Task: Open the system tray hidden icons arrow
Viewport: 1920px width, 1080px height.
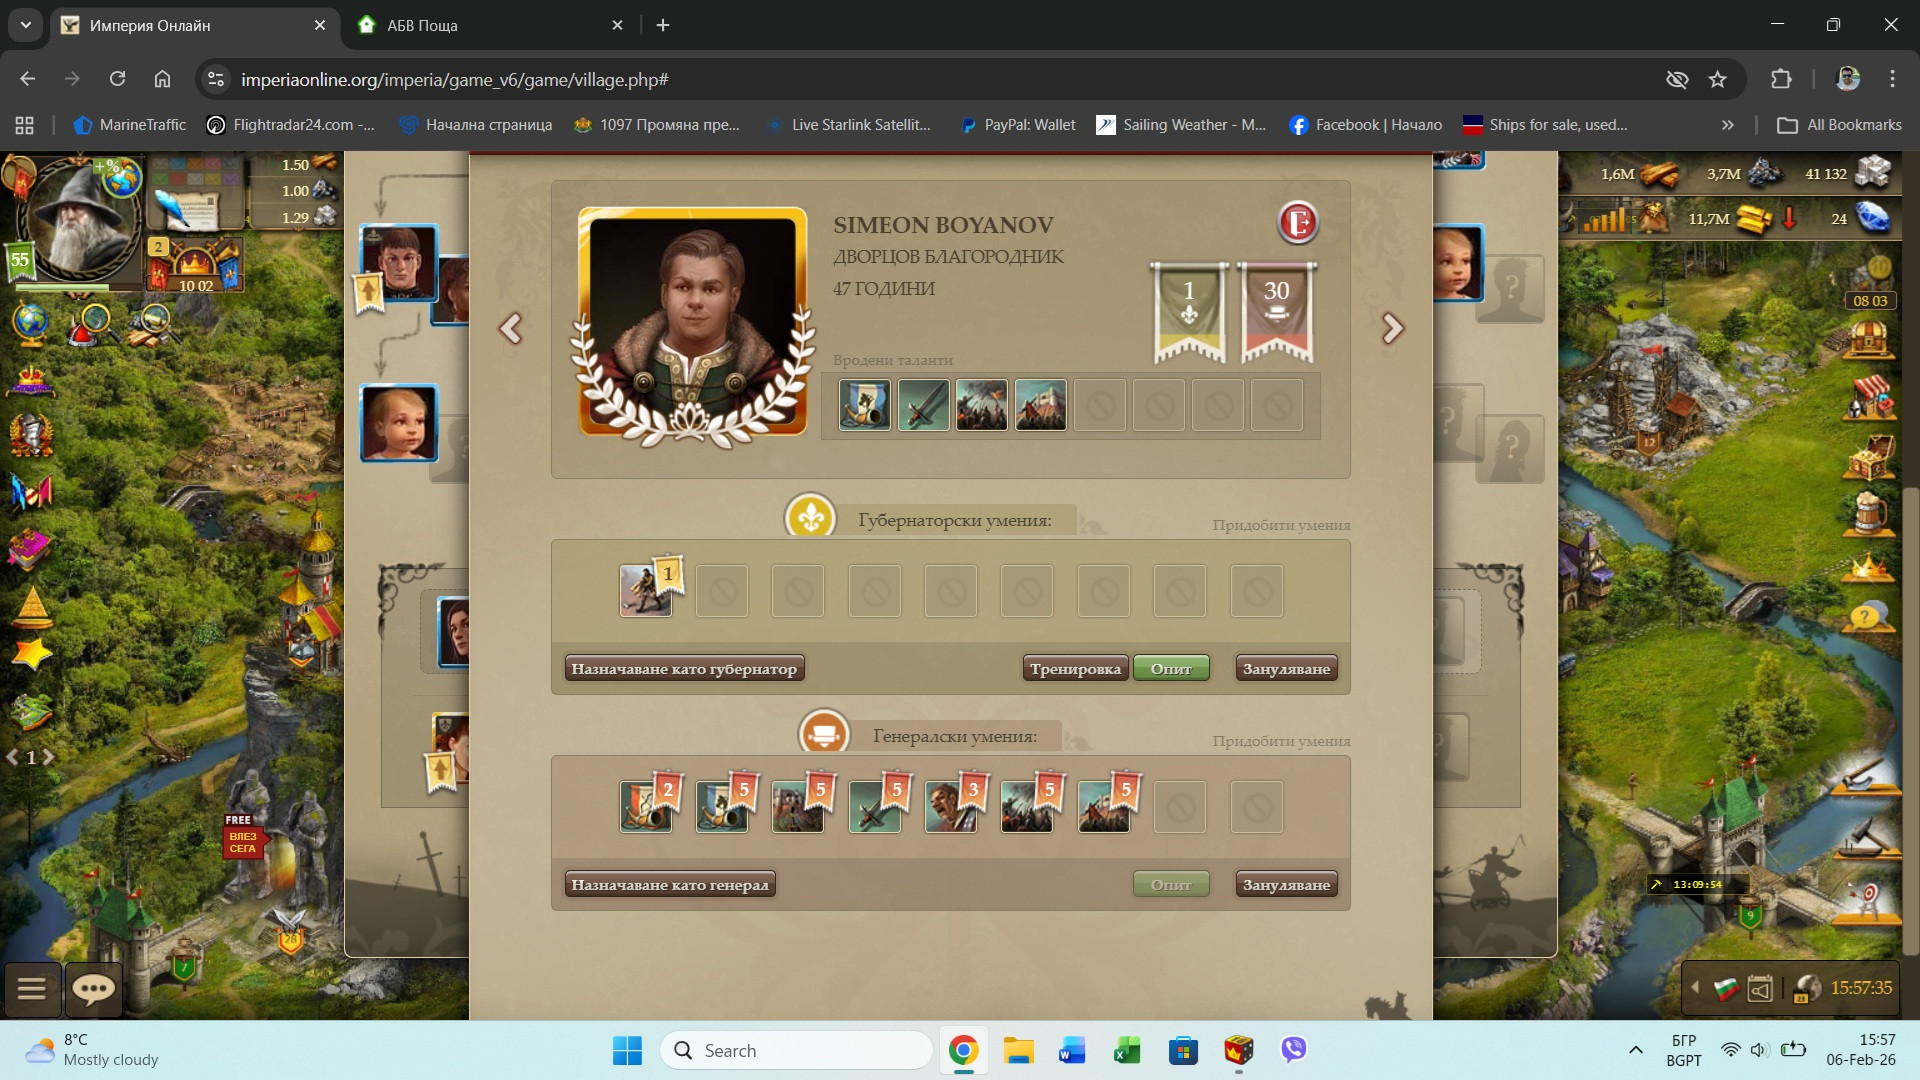Action: pyautogui.click(x=1636, y=1050)
